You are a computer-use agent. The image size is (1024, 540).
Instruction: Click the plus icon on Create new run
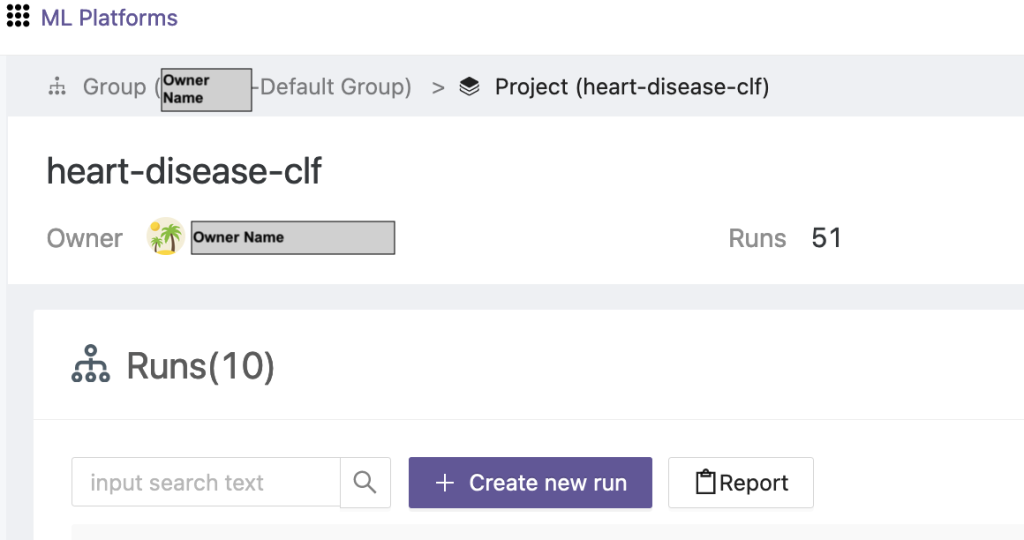click(445, 483)
